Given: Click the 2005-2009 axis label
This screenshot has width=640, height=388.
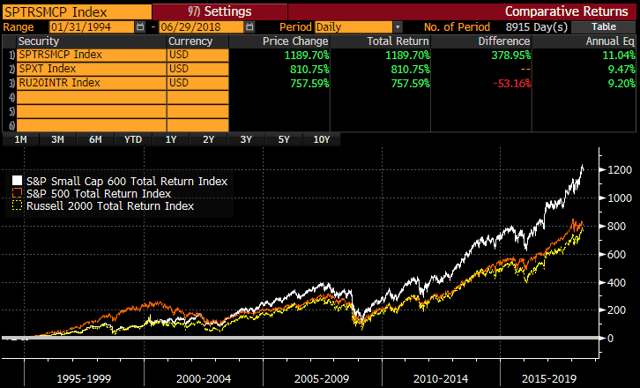Looking at the screenshot, I should point(322,379).
